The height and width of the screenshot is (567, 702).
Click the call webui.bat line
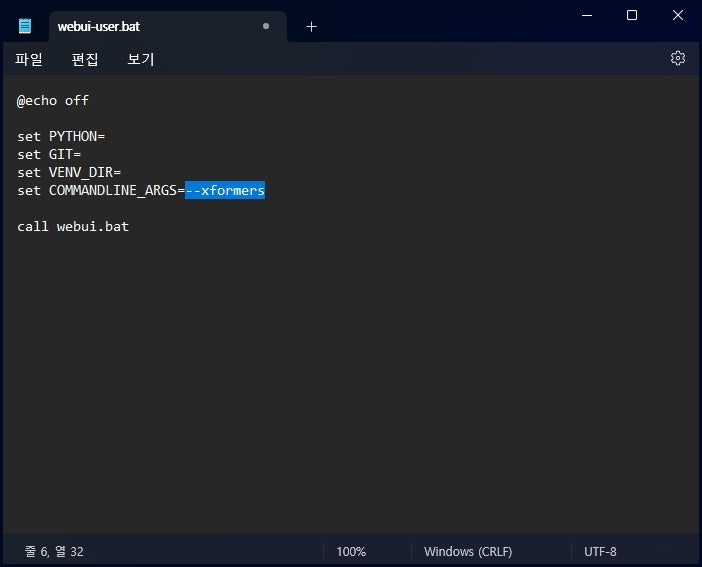tap(73, 226)
